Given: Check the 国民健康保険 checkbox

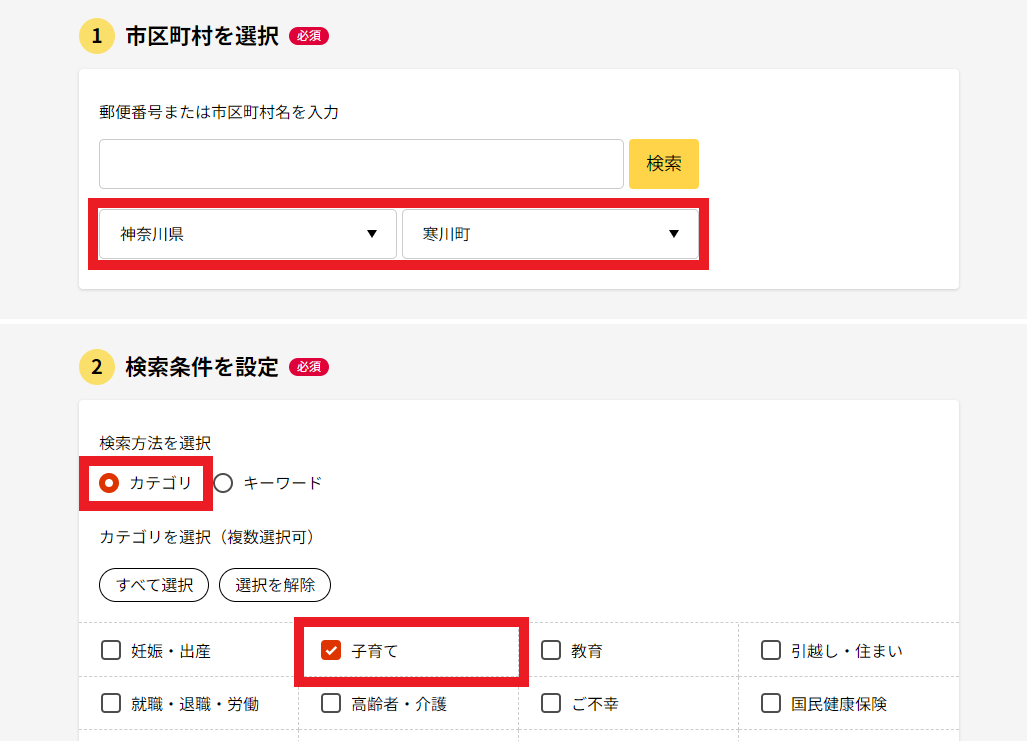Looking at the screenshot, I should (x=771, y=704).
